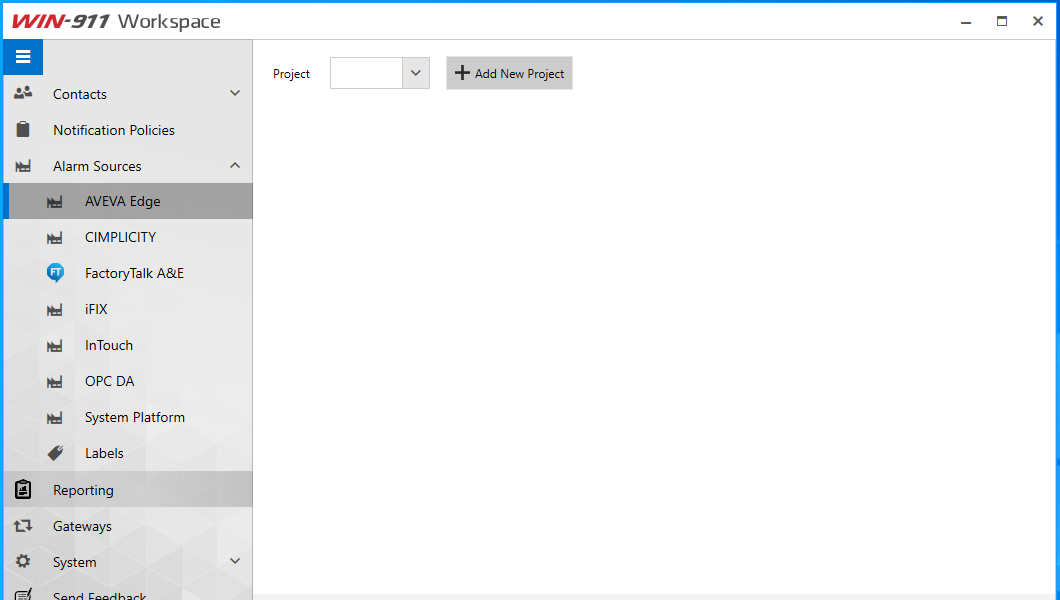Click the iFIX factory icon
Screen dimensions: 1060x600
[x=55, y=309]
